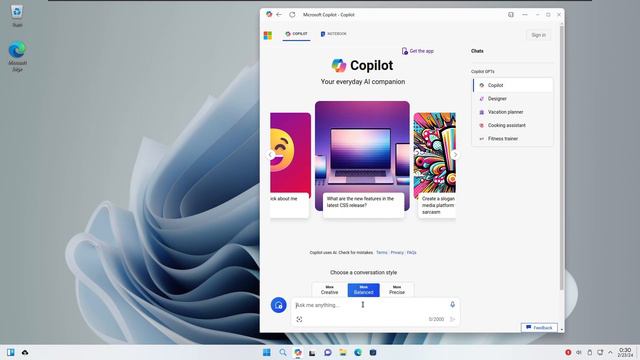640x360 pixels.
Task: Click the volume icon in system tray
Action: (x=579, y=352)
